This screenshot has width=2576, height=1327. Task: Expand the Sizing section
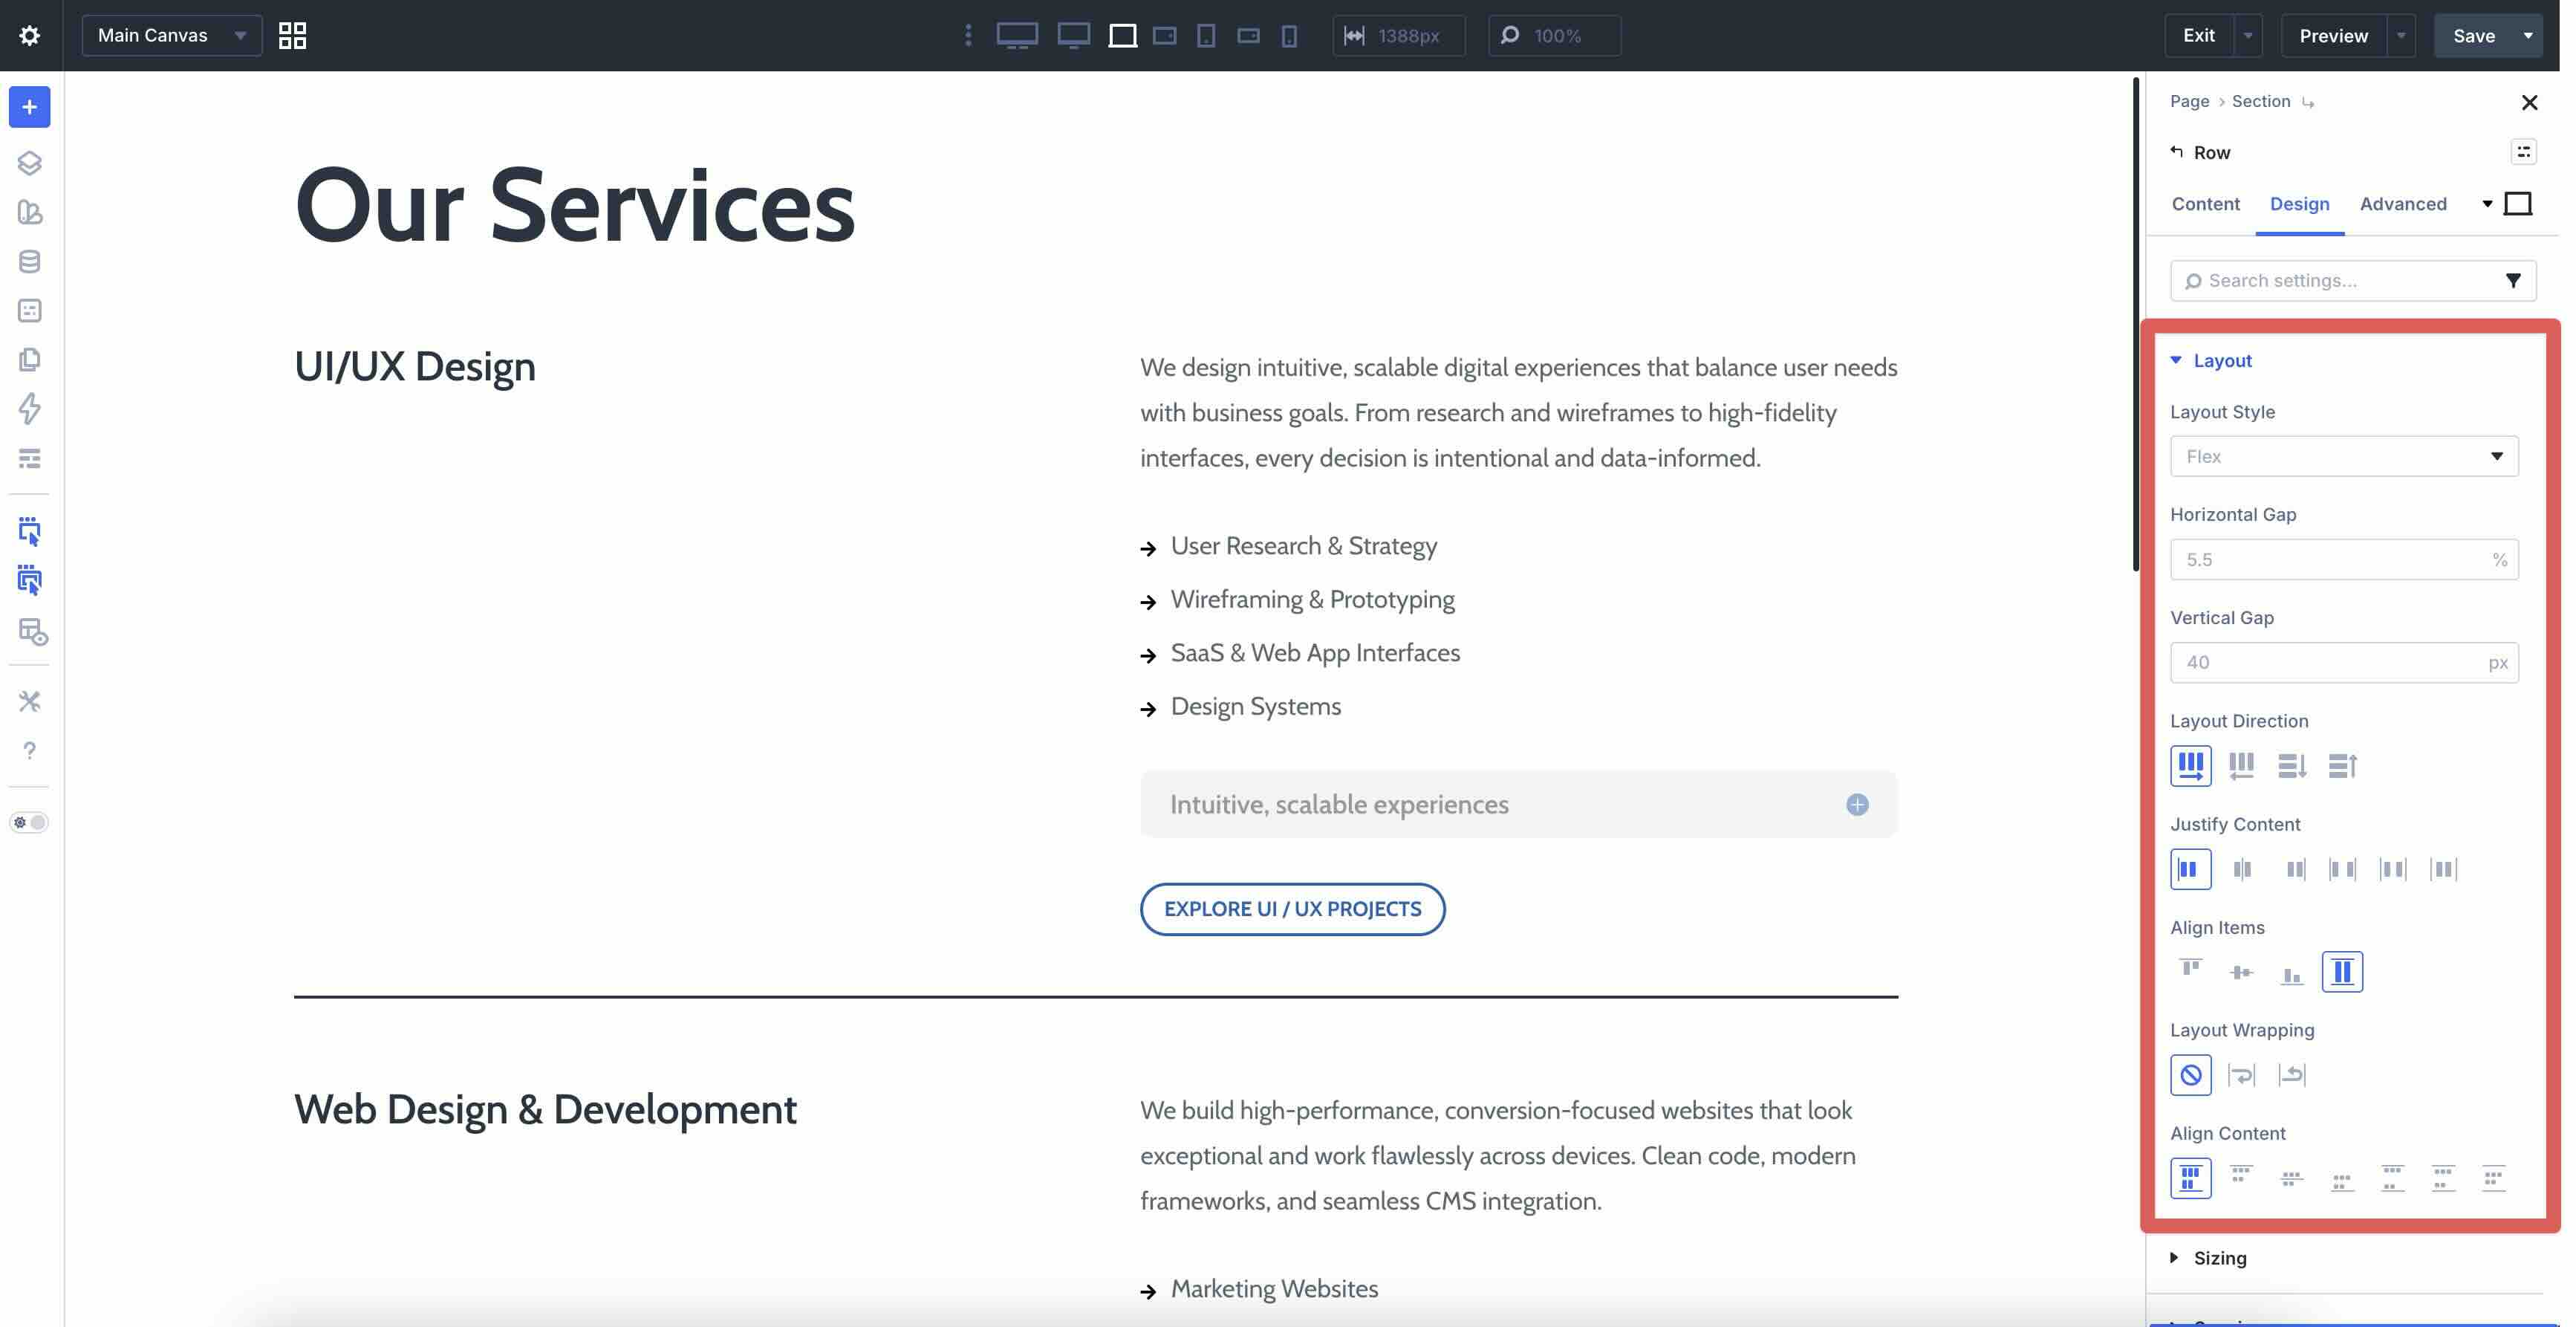[2219, 1258]
